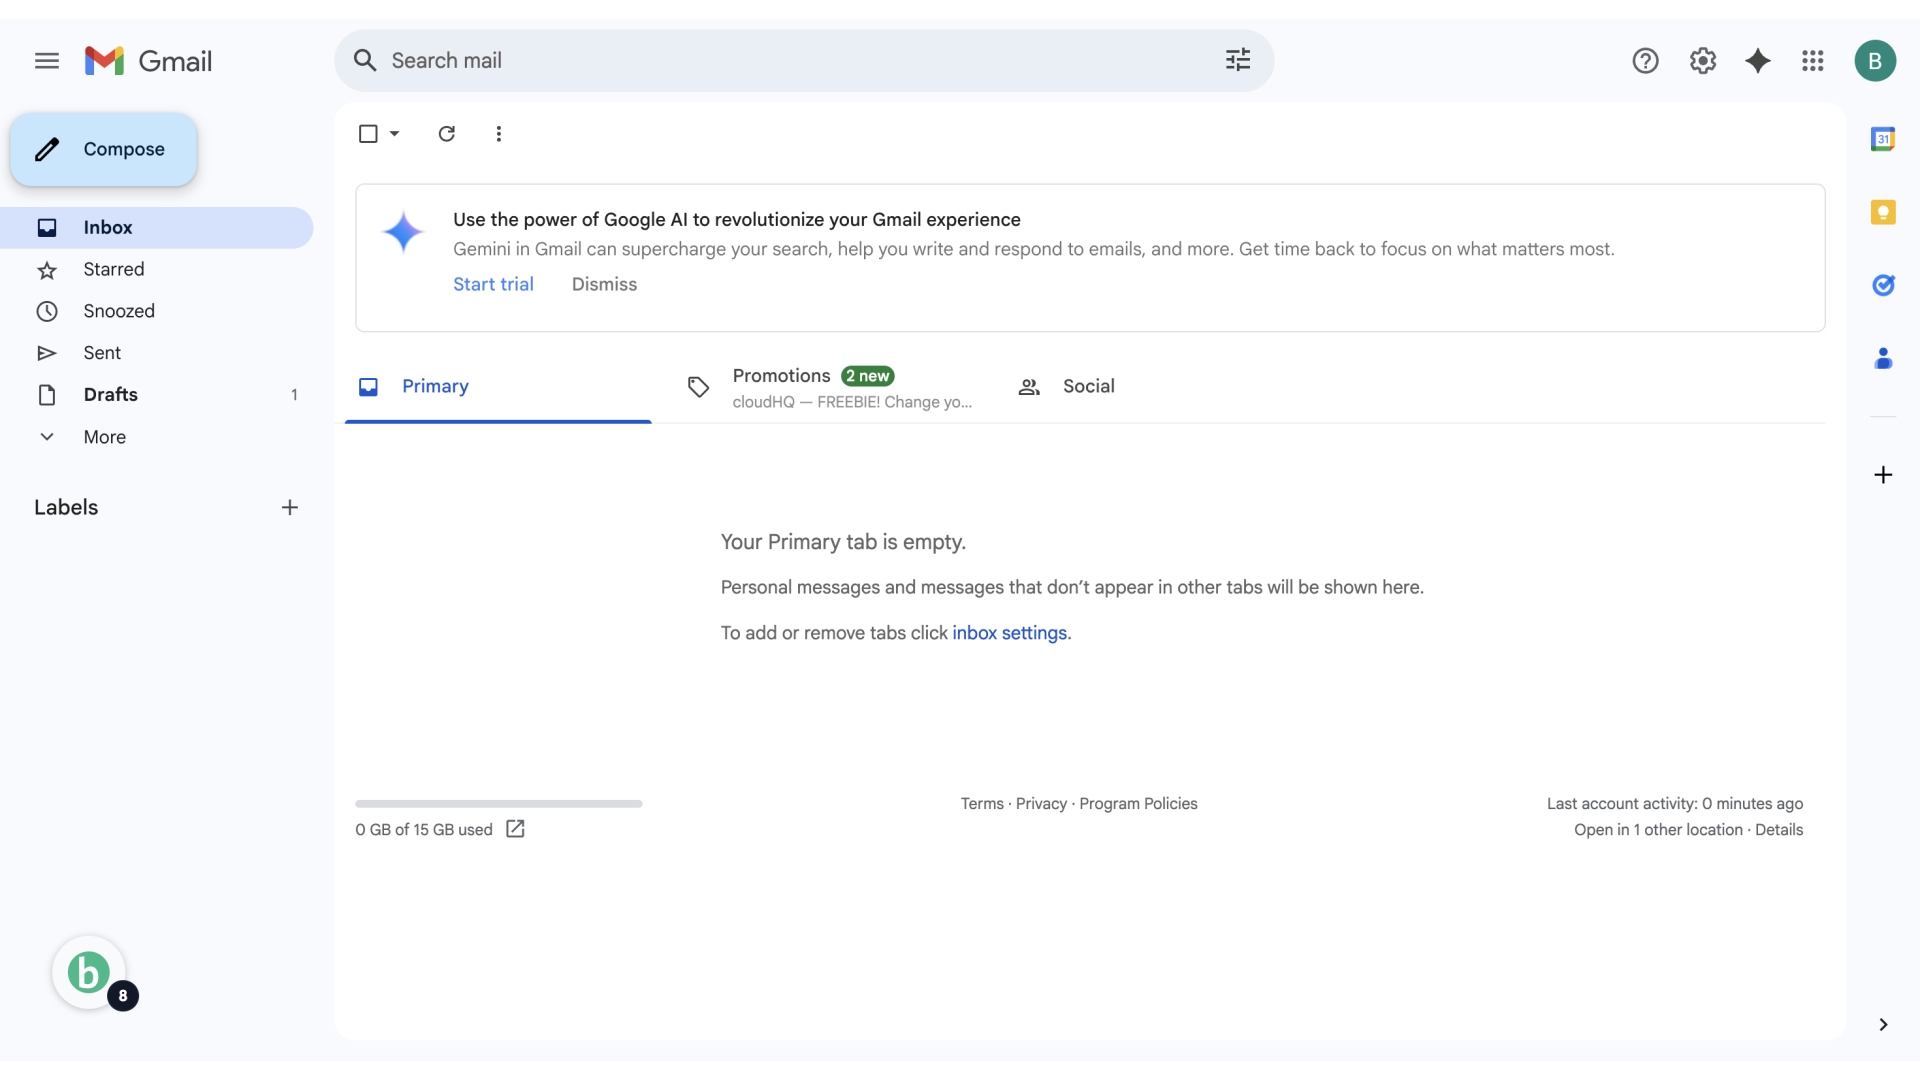Compose a new email

[x=104, y=150]
